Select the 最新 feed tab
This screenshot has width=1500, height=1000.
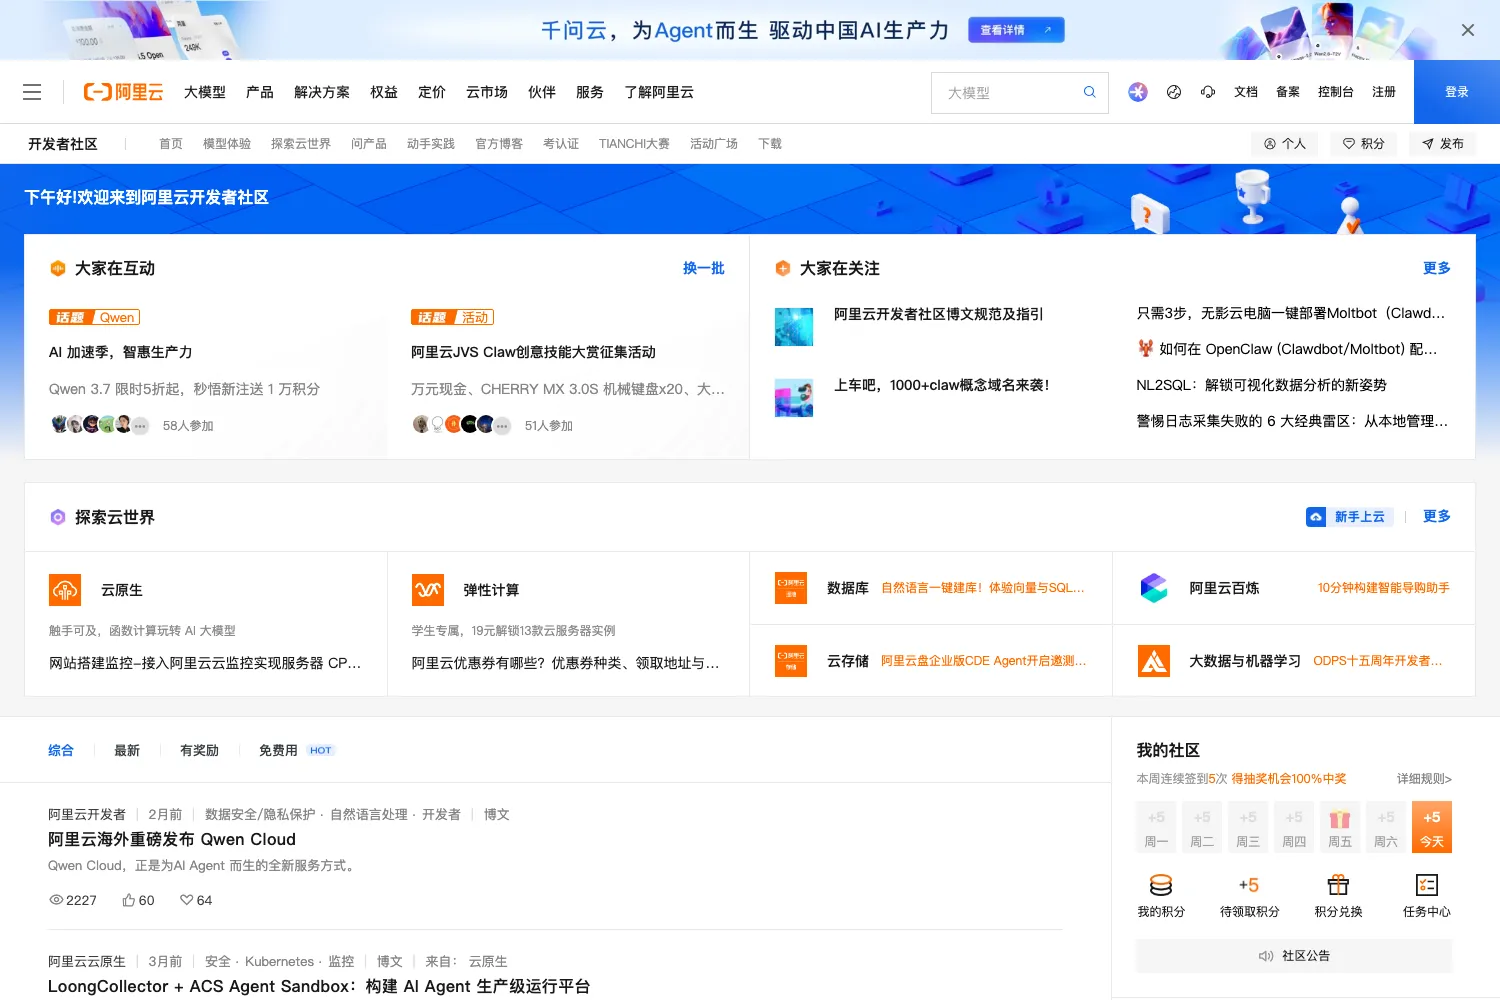(127, 751)
